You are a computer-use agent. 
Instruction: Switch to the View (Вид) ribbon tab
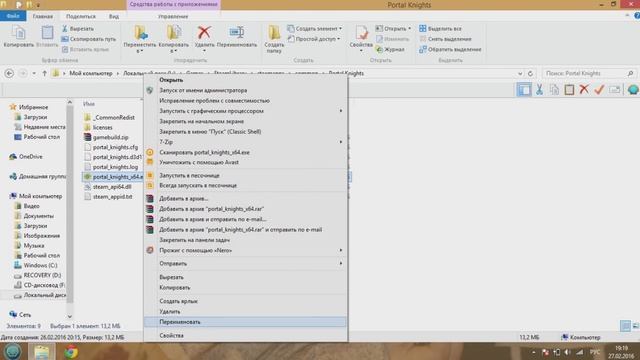coord(114,16)
